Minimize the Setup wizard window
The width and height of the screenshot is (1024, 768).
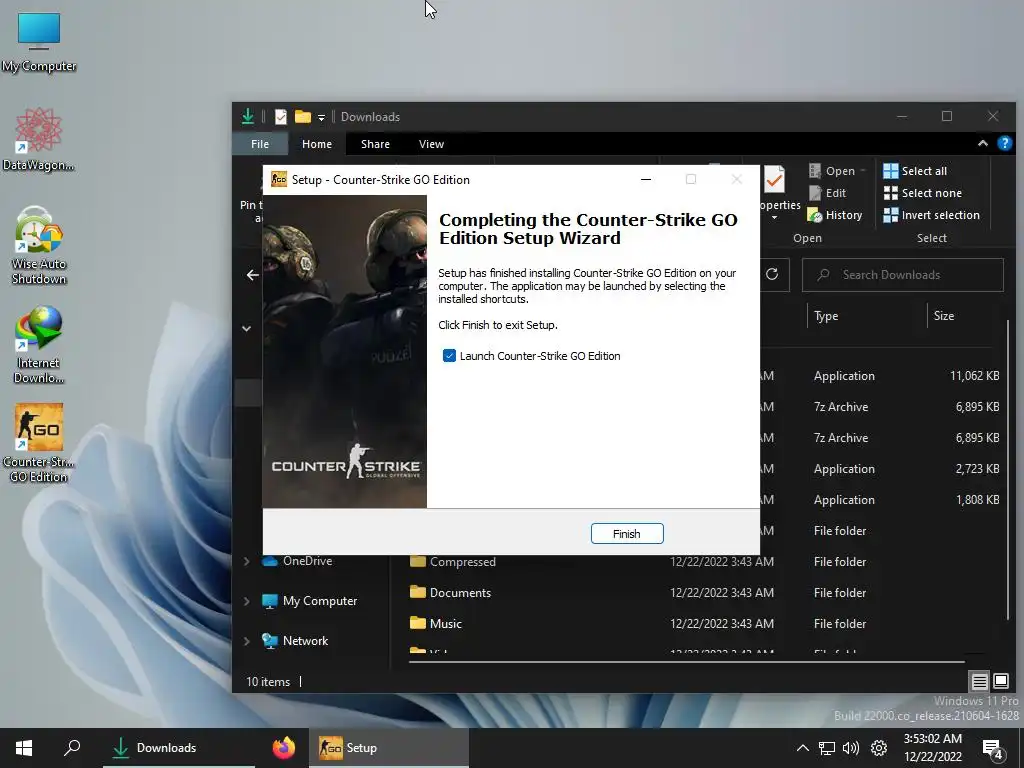[x=646, y=180]
